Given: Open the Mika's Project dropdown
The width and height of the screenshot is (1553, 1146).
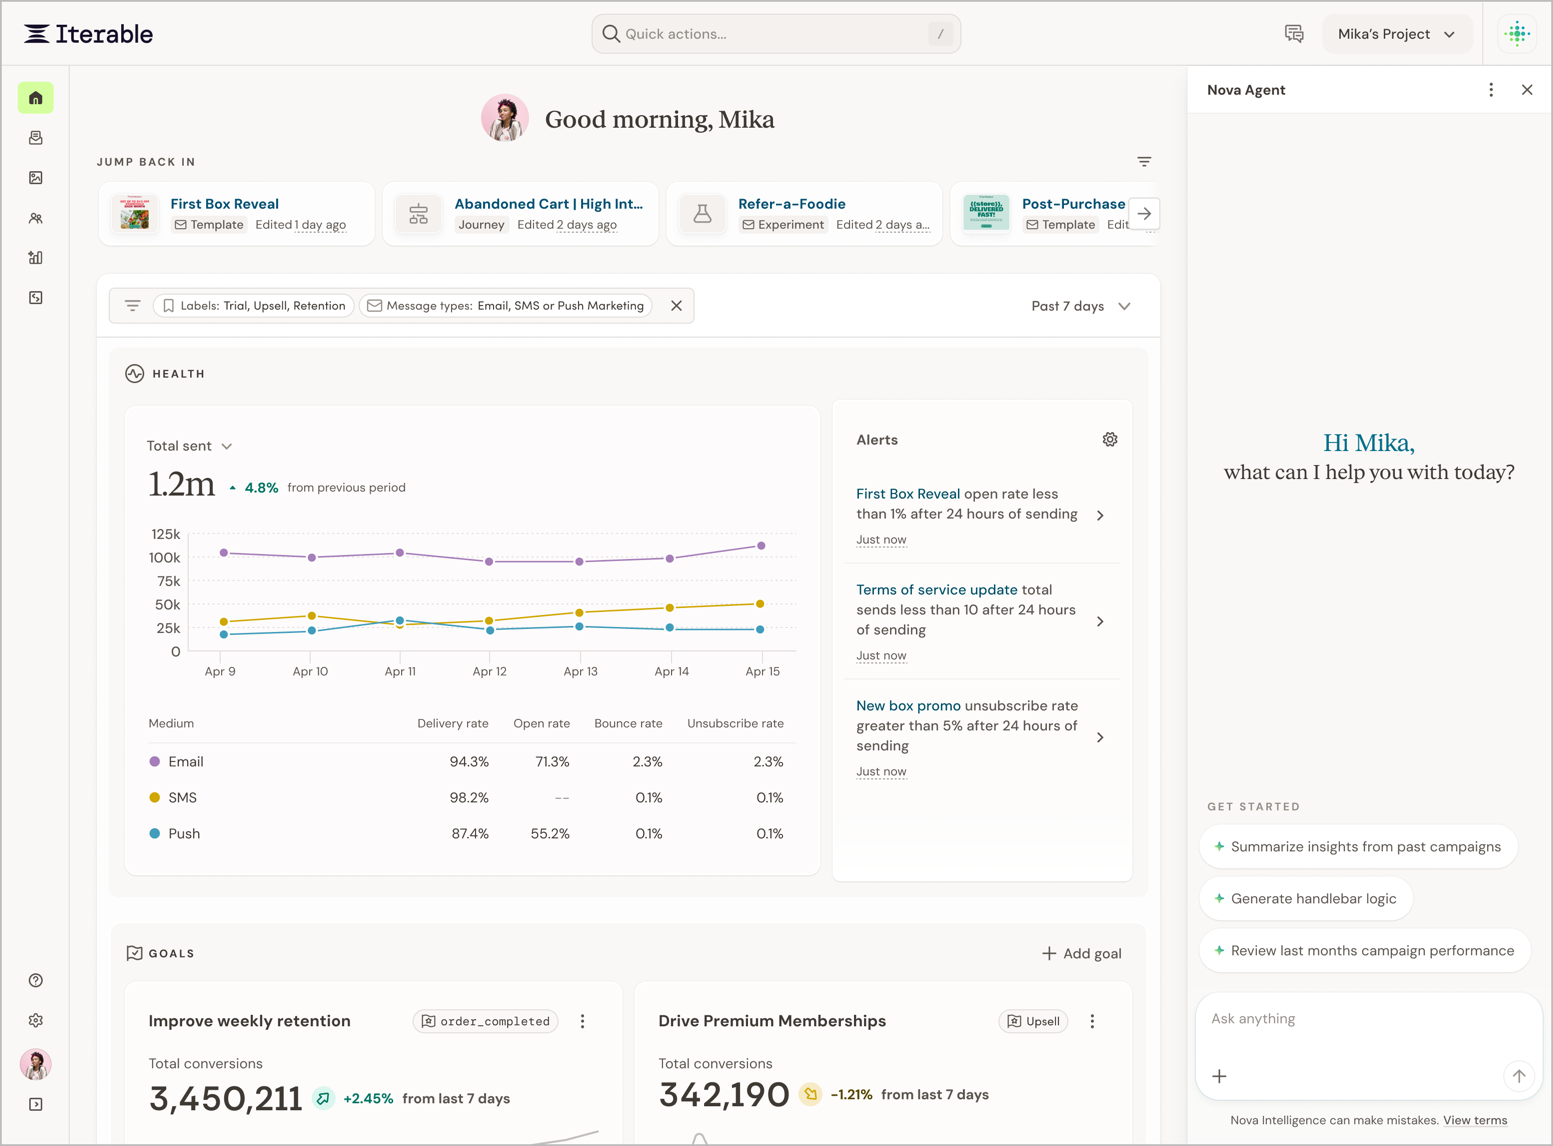Looking at the screenshot, I should [1397, 34].
